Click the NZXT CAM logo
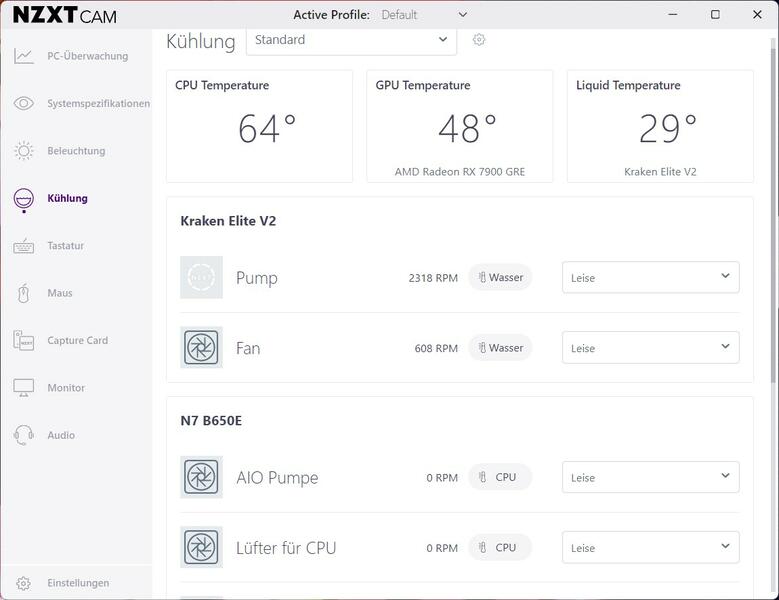The image size is (779, 600). click(x=65, y=15)
